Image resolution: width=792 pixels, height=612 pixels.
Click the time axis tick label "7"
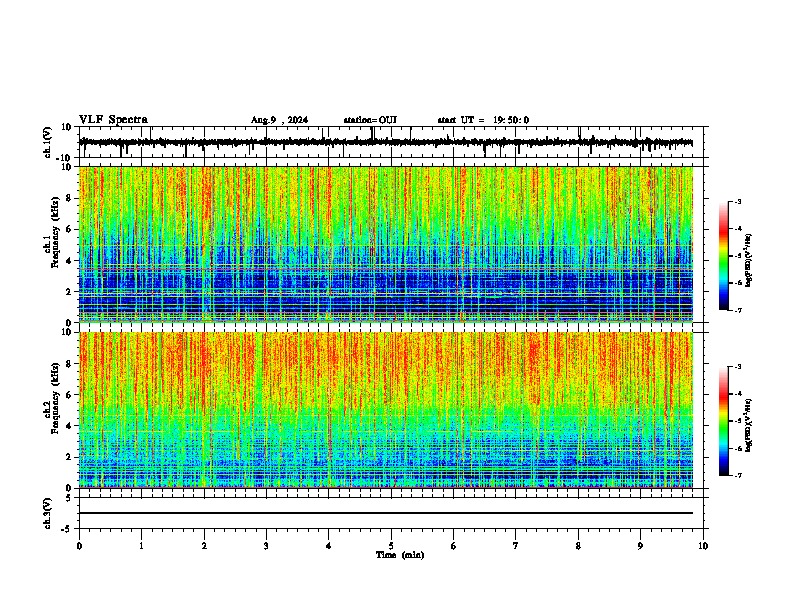(x=516, y=546)
